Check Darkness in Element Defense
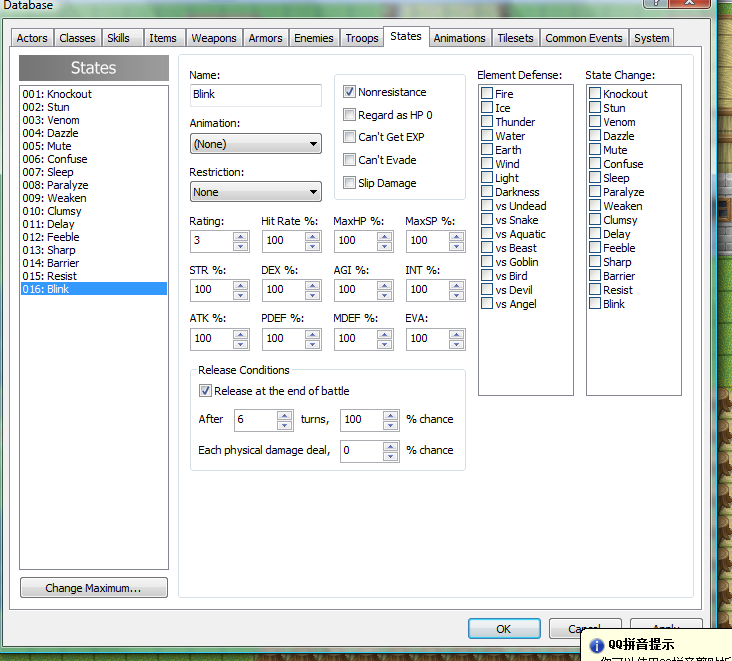 (x=487, y=191)
